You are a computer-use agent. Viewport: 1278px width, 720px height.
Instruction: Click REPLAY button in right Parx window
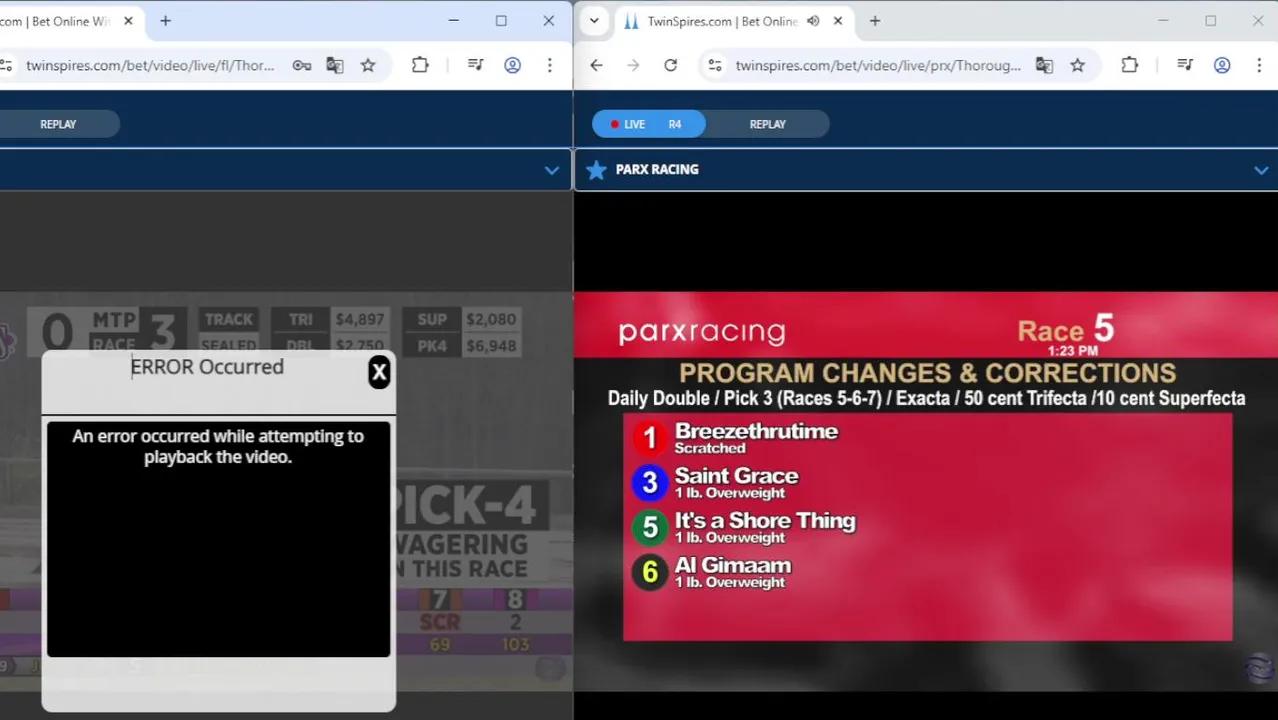pyautogui.click(x=768, y=124)
